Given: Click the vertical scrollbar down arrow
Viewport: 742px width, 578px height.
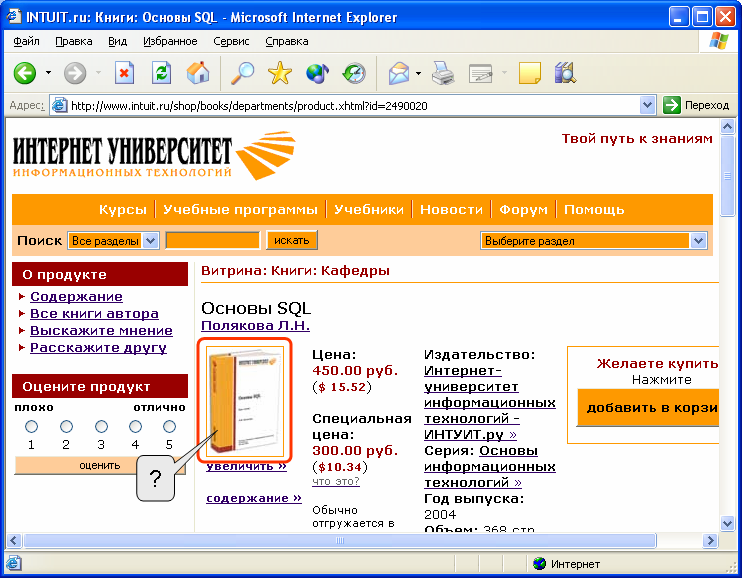Looking at the screenshot, I should tap(727, 523).
